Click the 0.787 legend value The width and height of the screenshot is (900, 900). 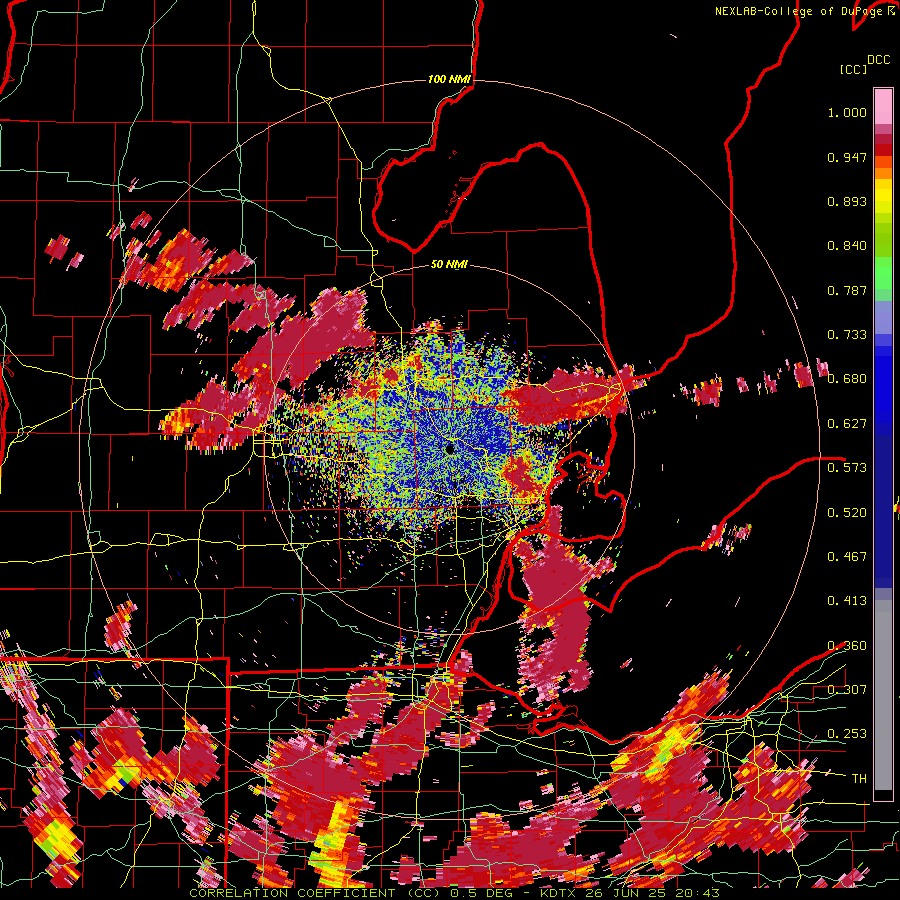(x=847, y=290)
